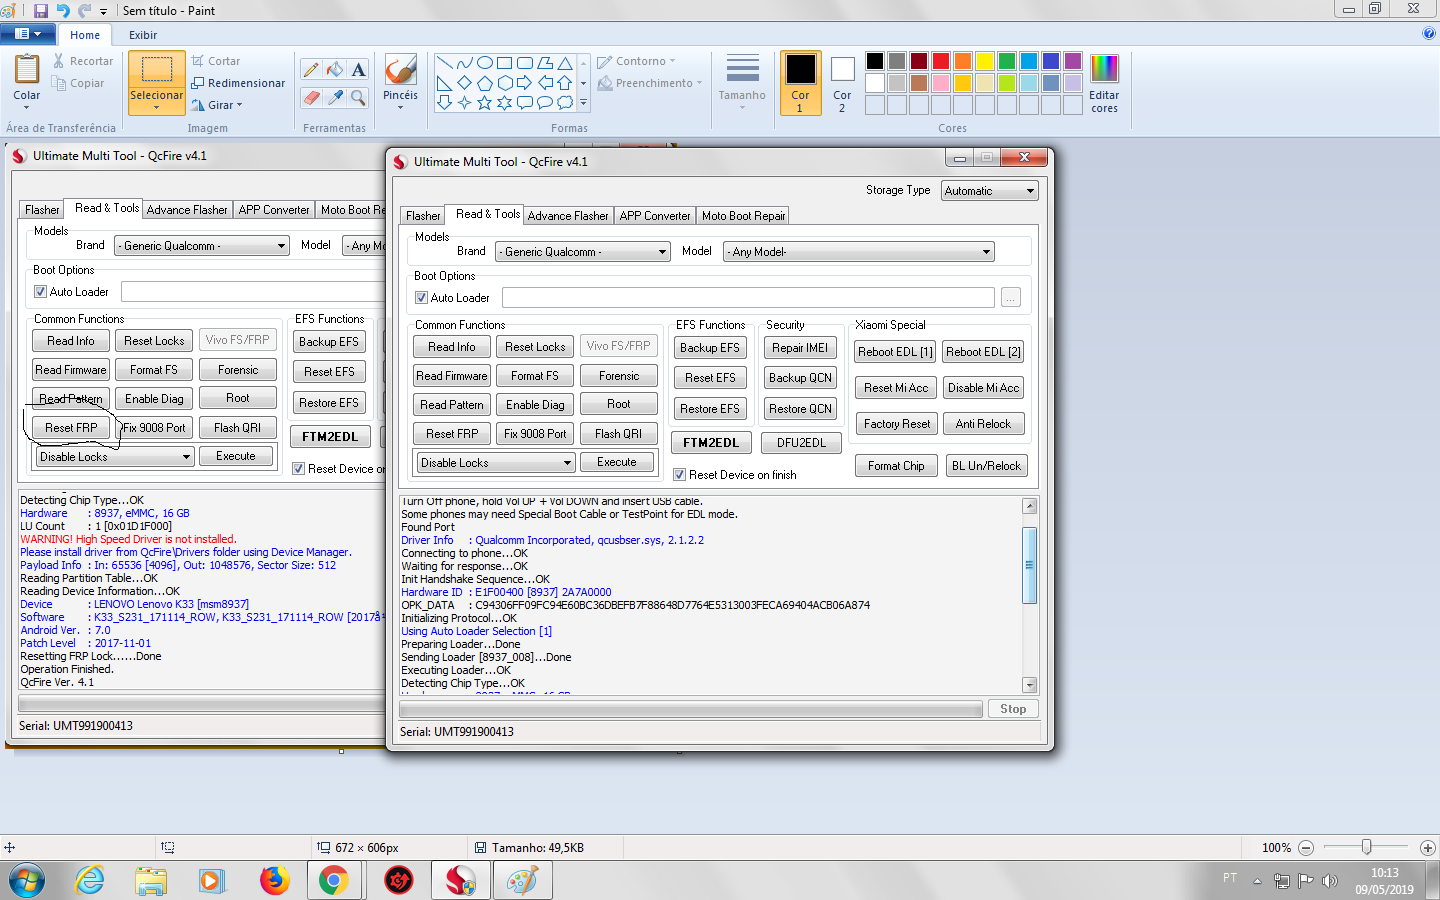Viewport: 1440px width, 900px height.
Task: Open Firefox from the taskbar
Action: click(x=273, y=880)
